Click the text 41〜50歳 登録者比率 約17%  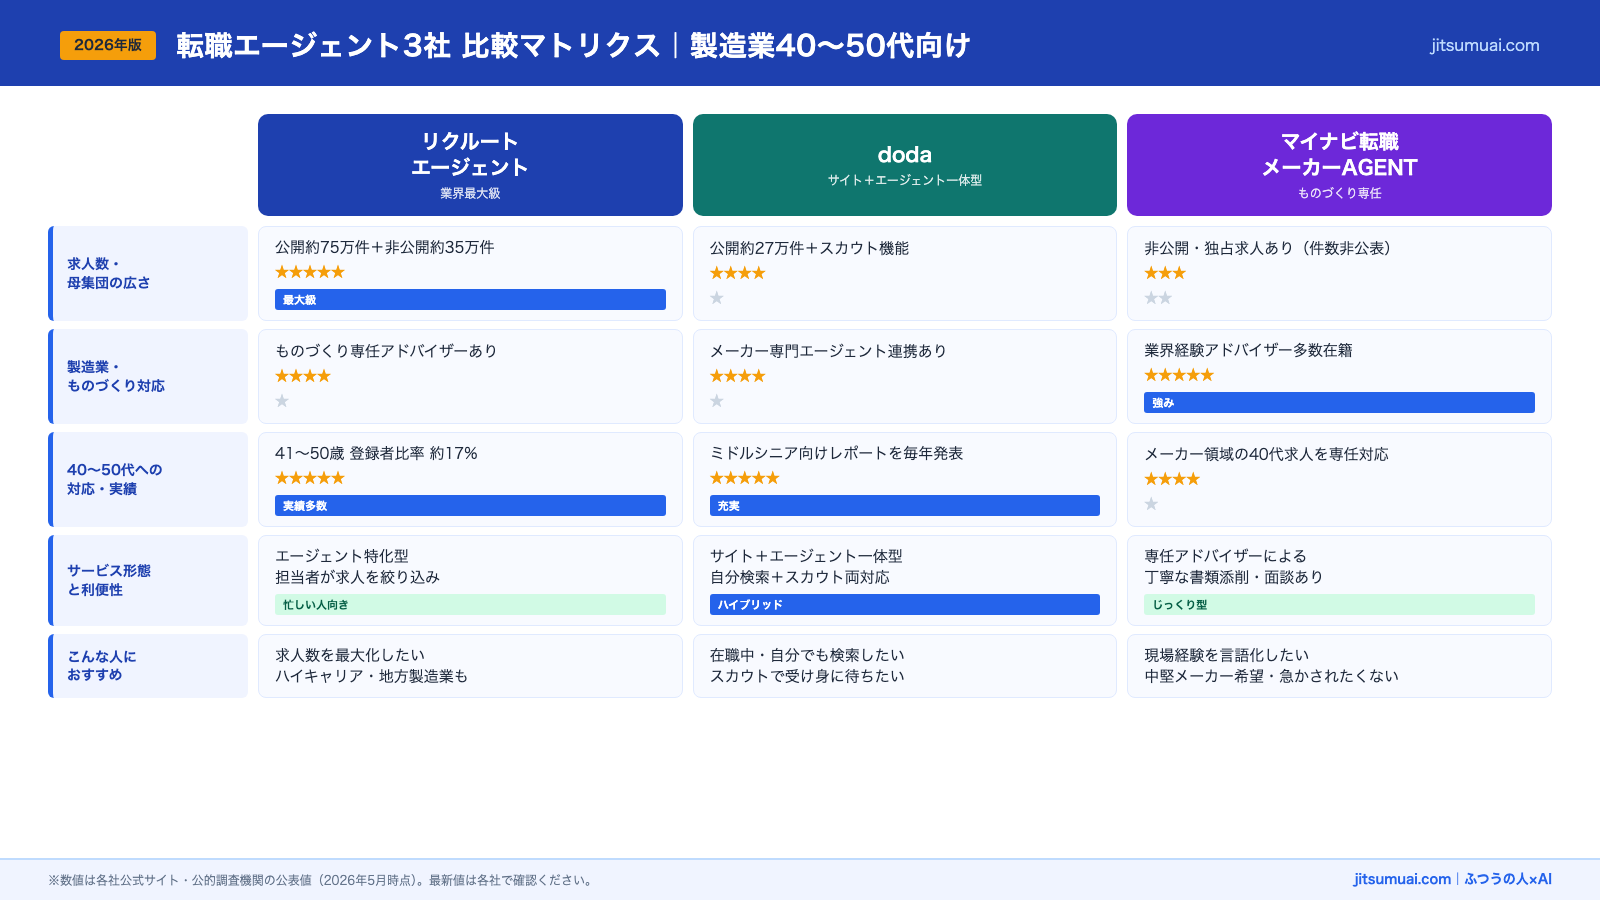click(376, 453)
